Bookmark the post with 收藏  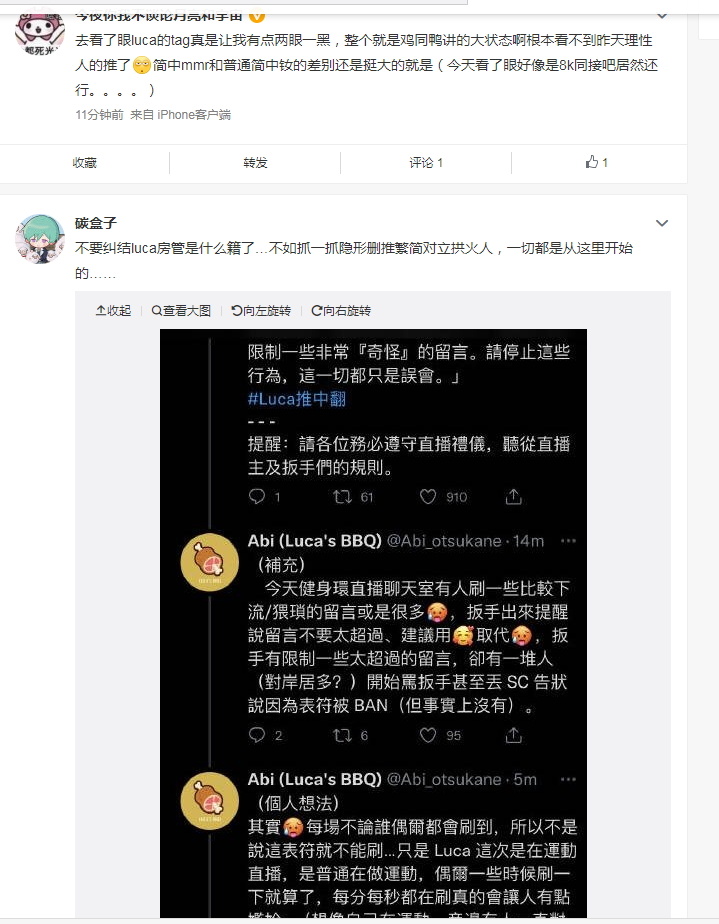(84, 163)
